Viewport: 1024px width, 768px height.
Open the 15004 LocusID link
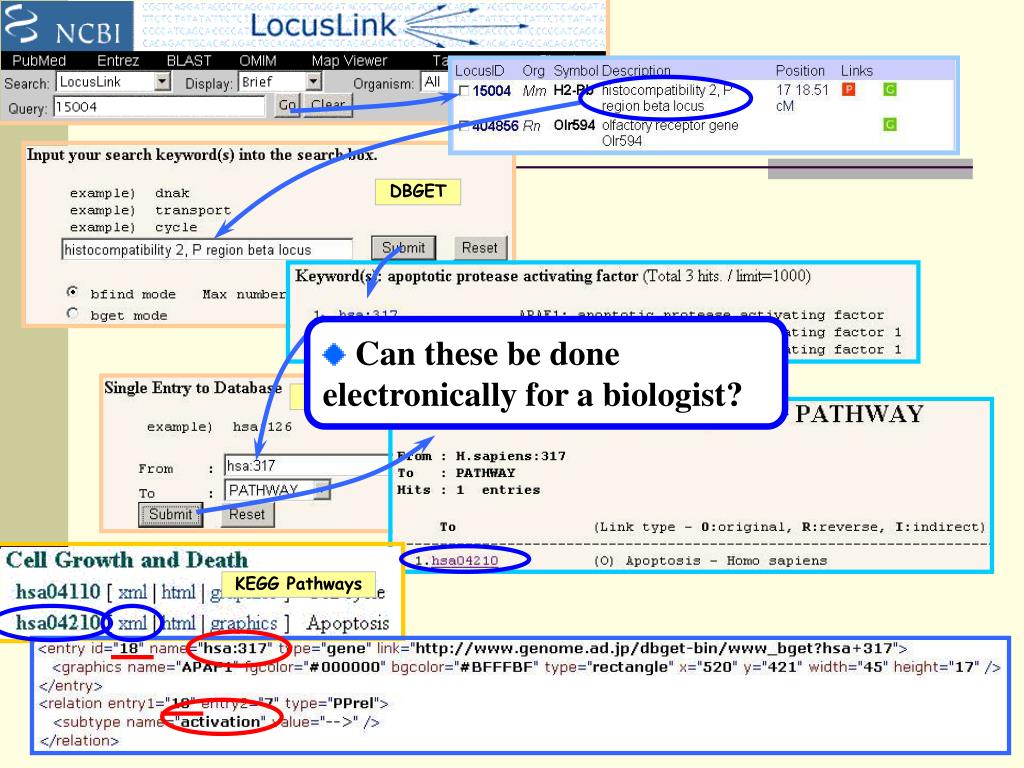click(x=492, y=91)
